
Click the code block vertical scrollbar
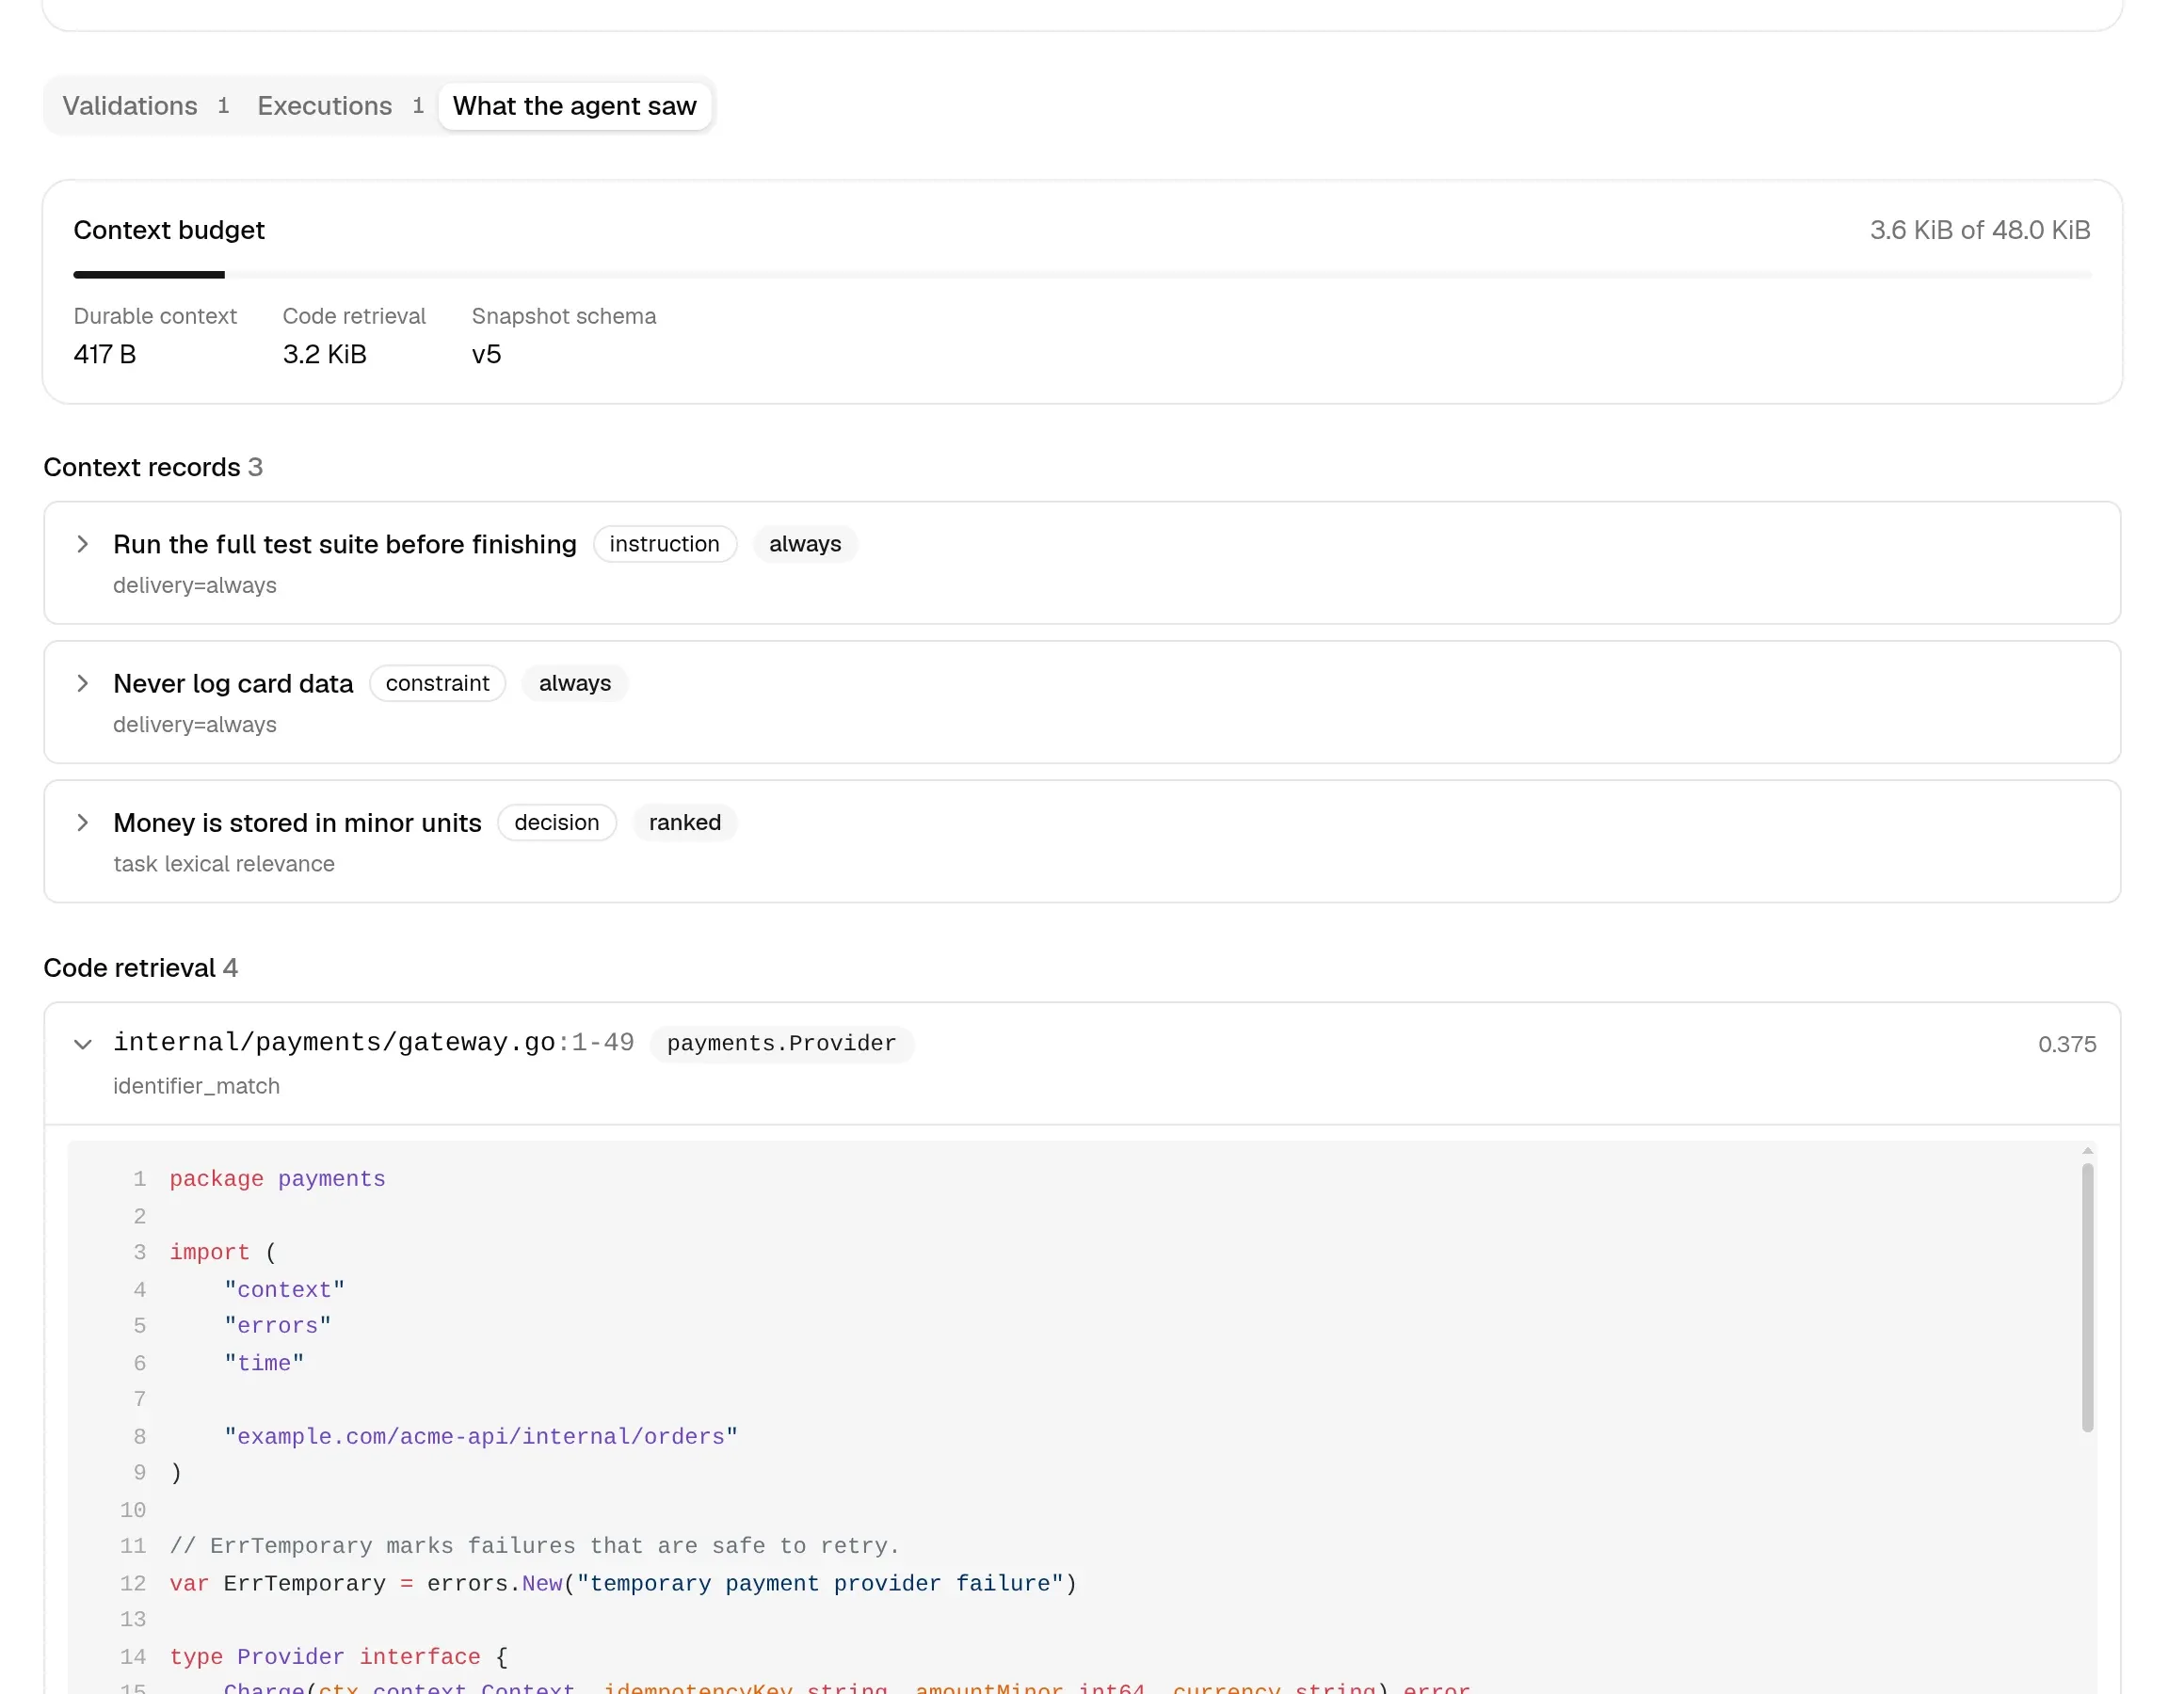point(2087,1297)
